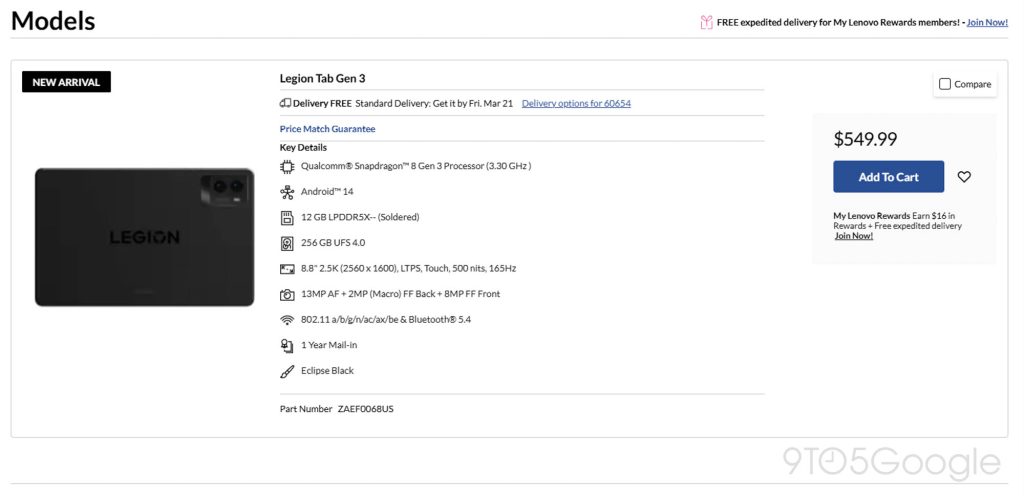Screen dimensions: 1024x496
Task: Add tablet to wishlist with heart icon
Action: 964,177
